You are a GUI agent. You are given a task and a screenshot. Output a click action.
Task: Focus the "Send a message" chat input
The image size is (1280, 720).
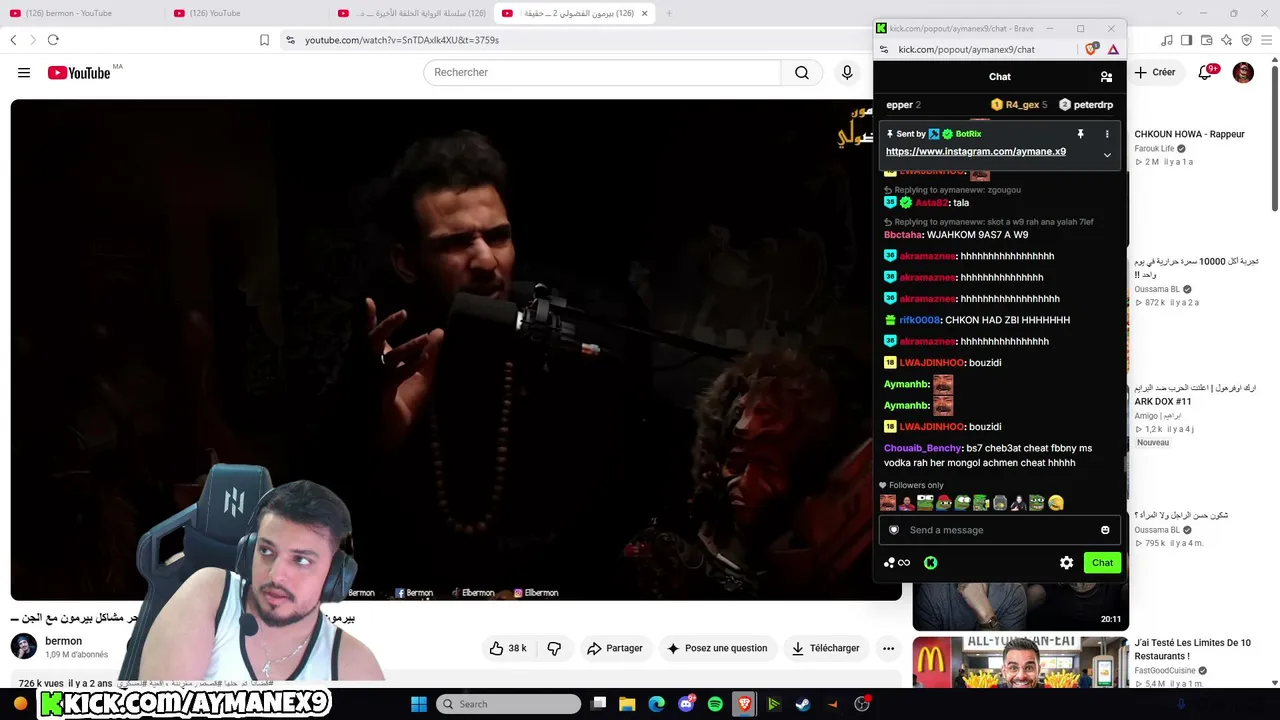pyautogui.click(x=1000, y=530)
